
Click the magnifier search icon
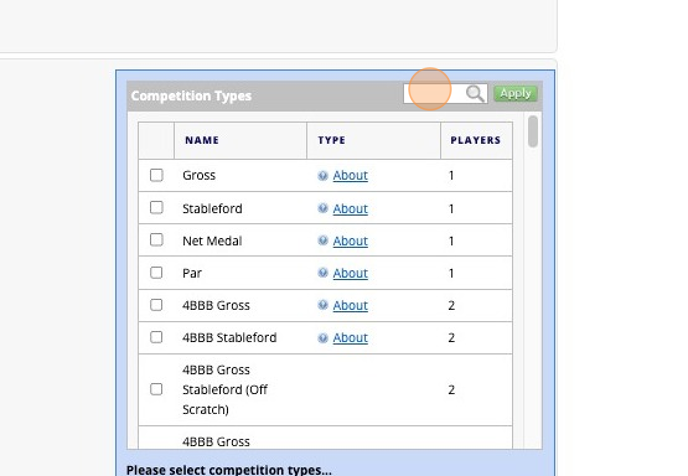(x=475, y=93)
